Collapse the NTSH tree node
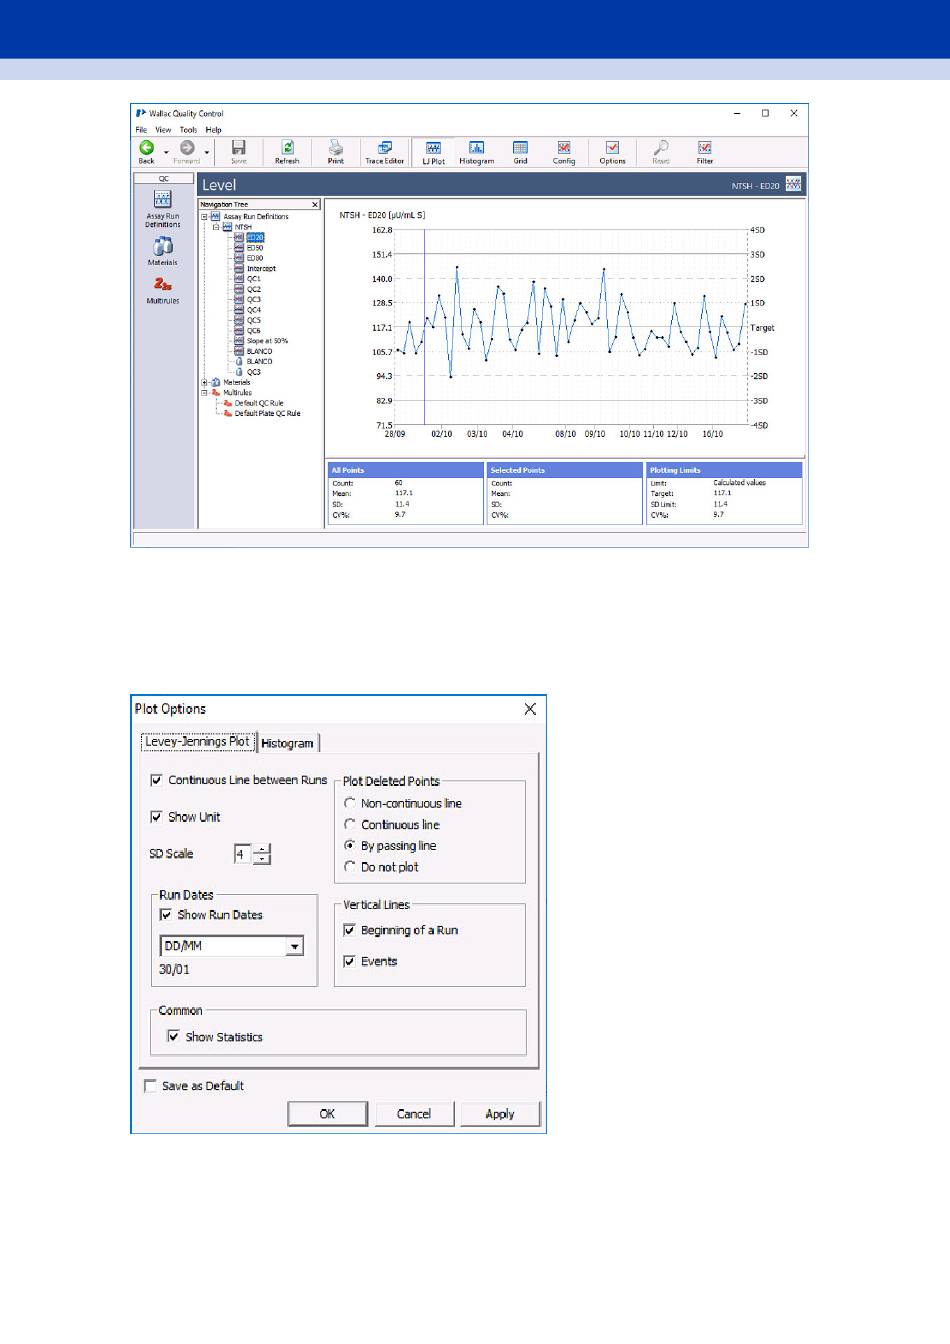The height and width of the screenshot is (1344, 950). (214, 227)
